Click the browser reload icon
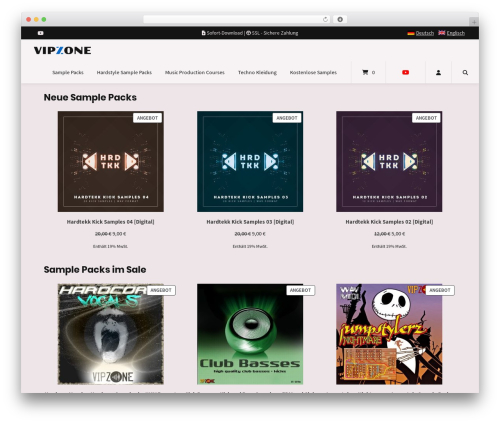Viewport: 500px width, 423px height. 325,19
